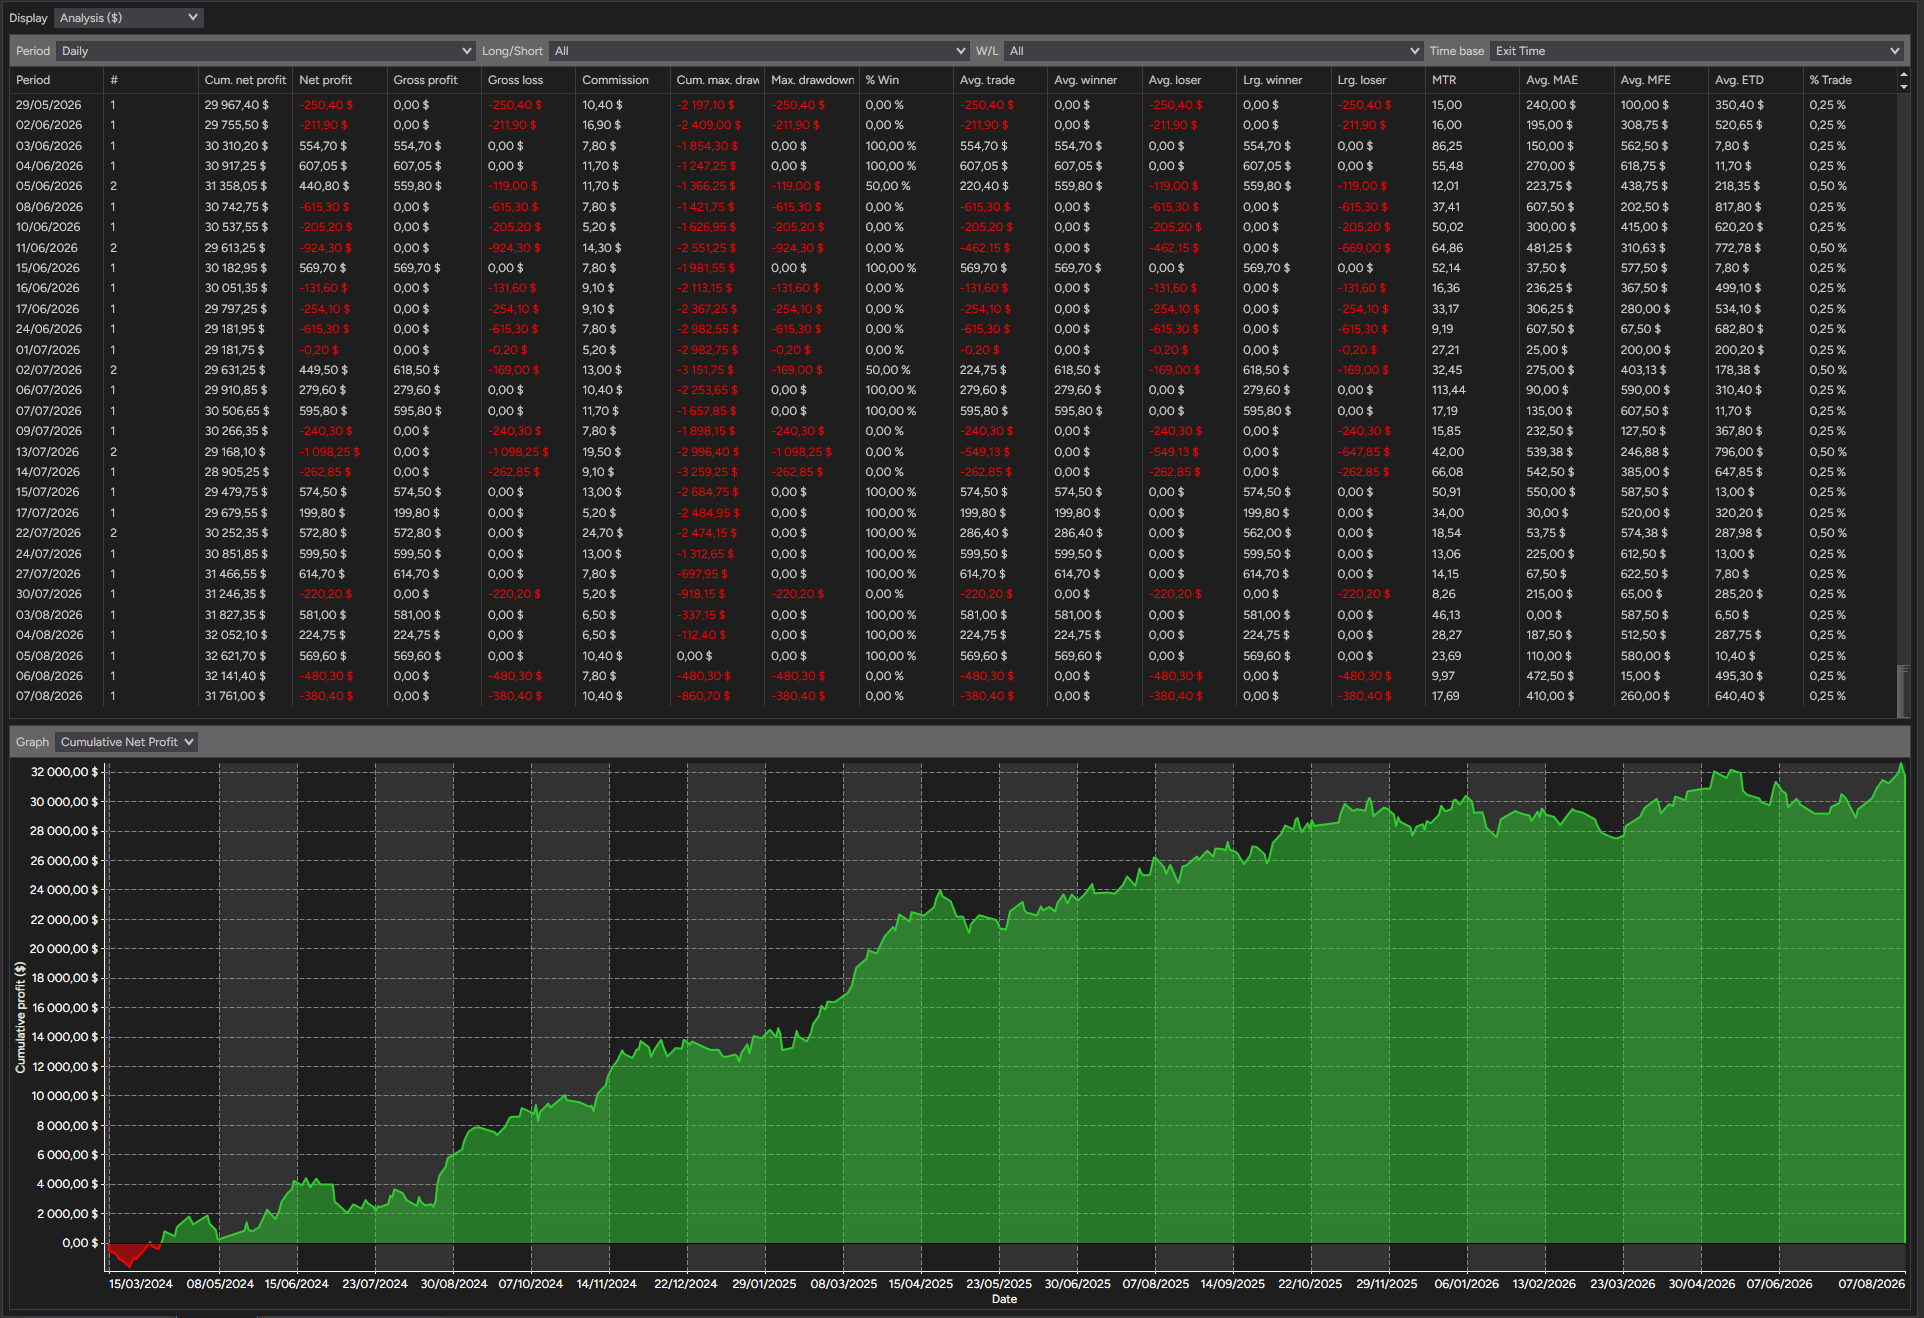Click the Max. drawdown column header
Viewport: 1924px width, 1318px height.
point(812,80)
